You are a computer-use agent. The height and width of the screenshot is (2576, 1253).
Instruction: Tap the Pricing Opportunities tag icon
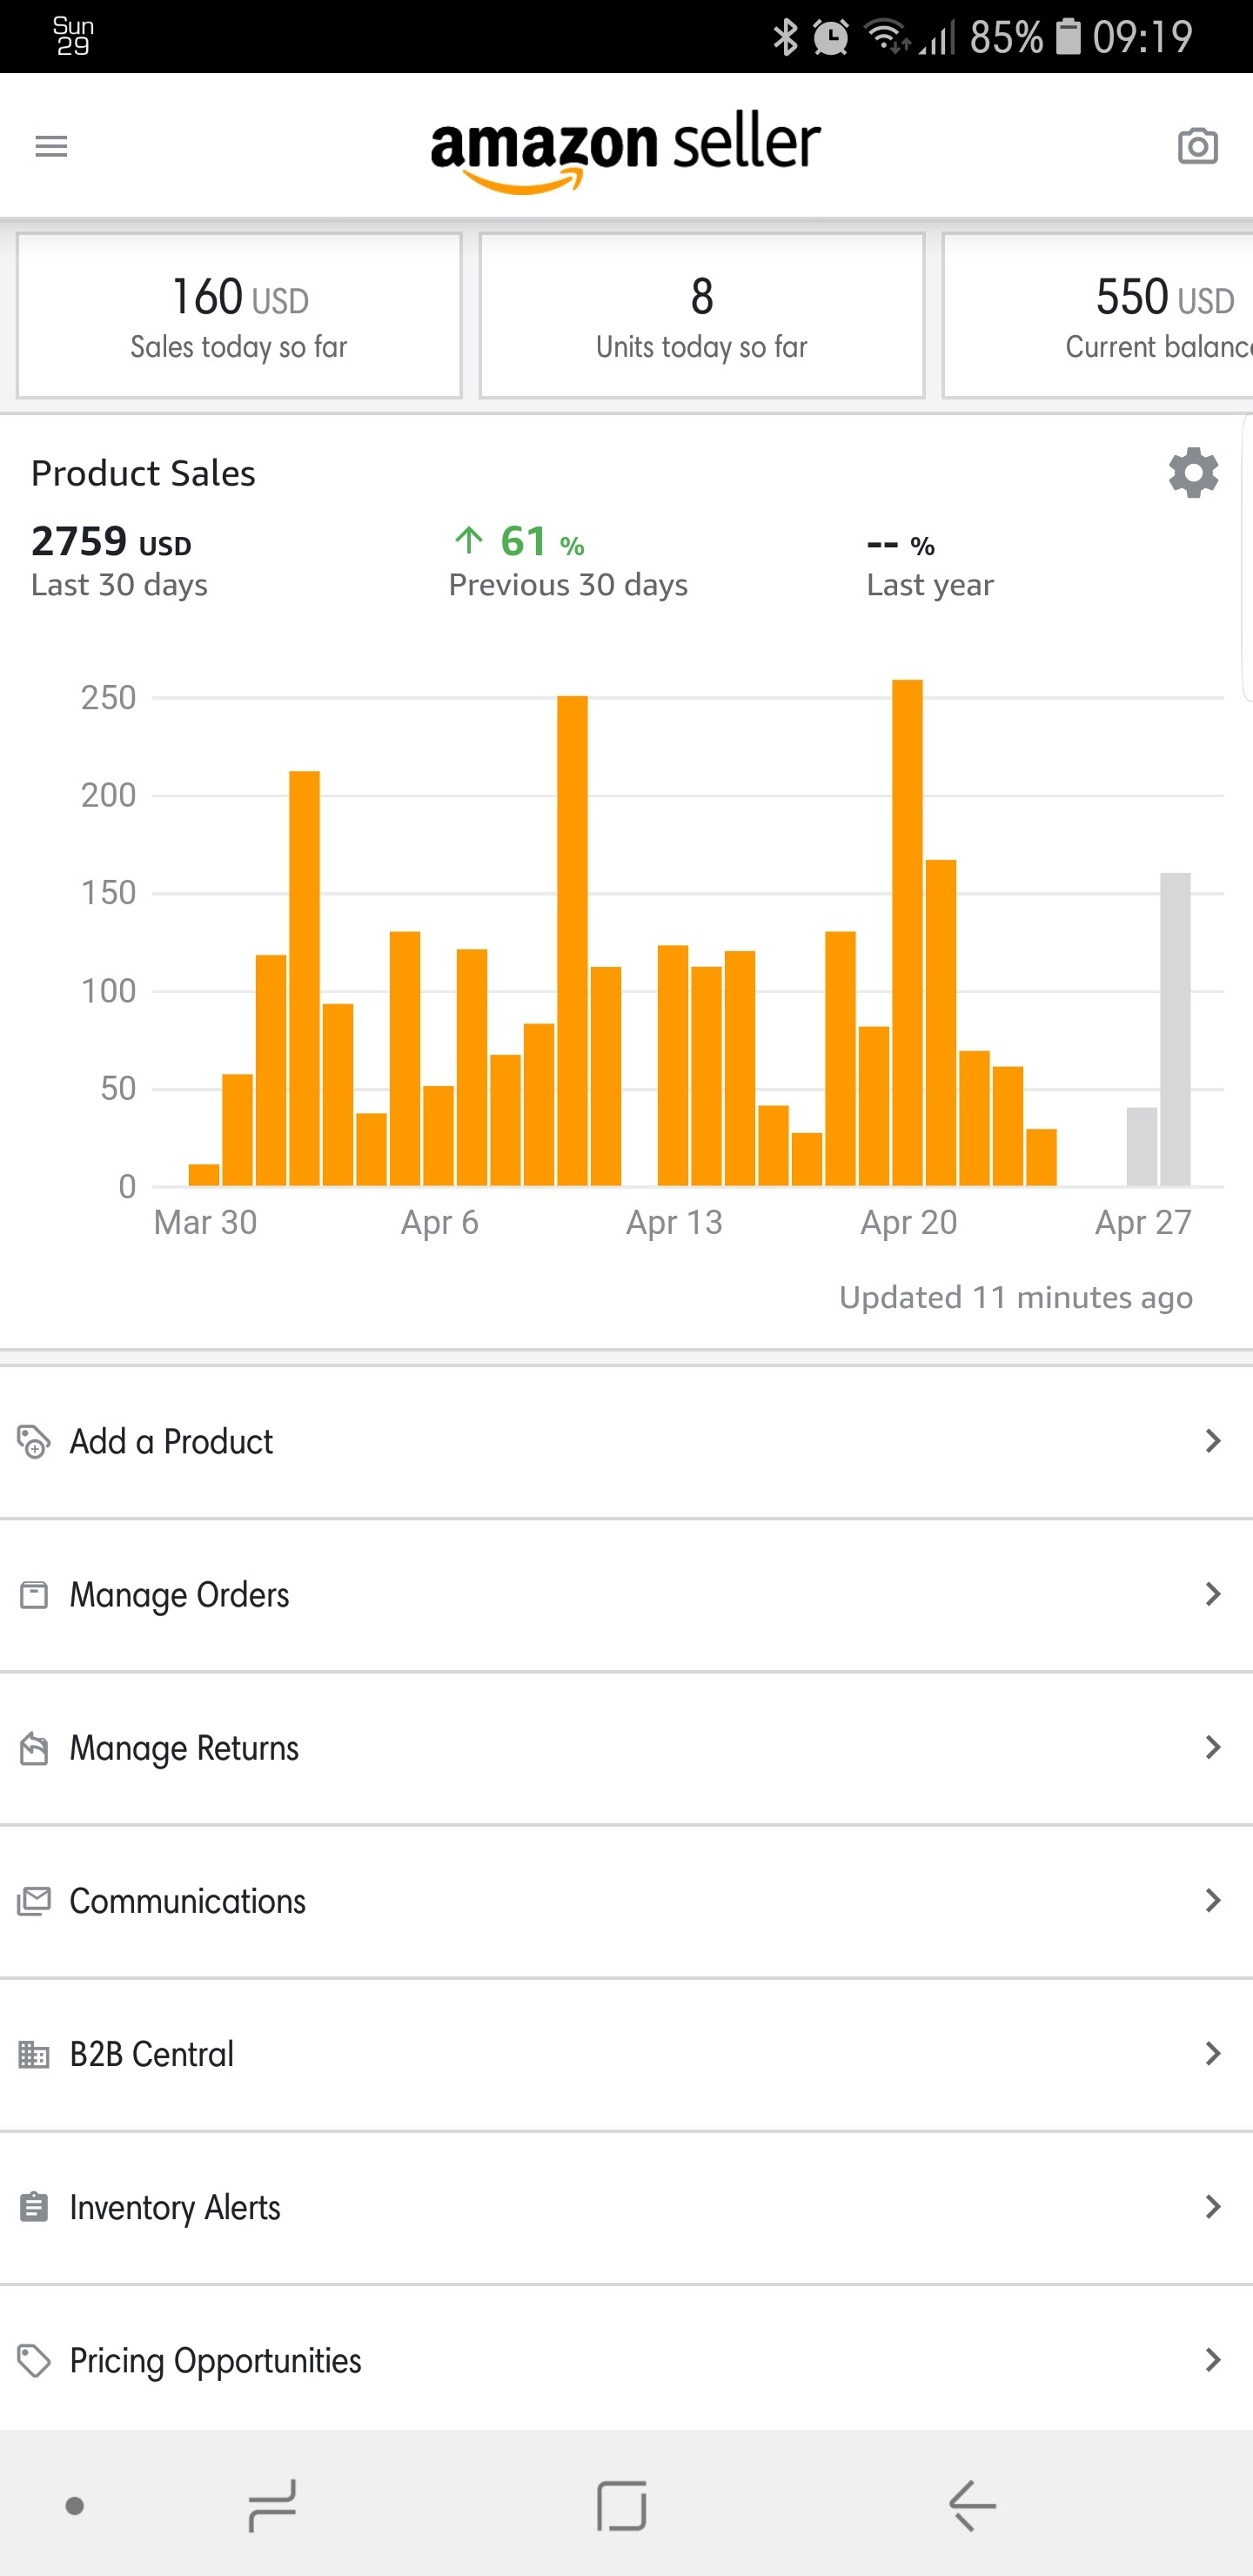pos(34,2360)
